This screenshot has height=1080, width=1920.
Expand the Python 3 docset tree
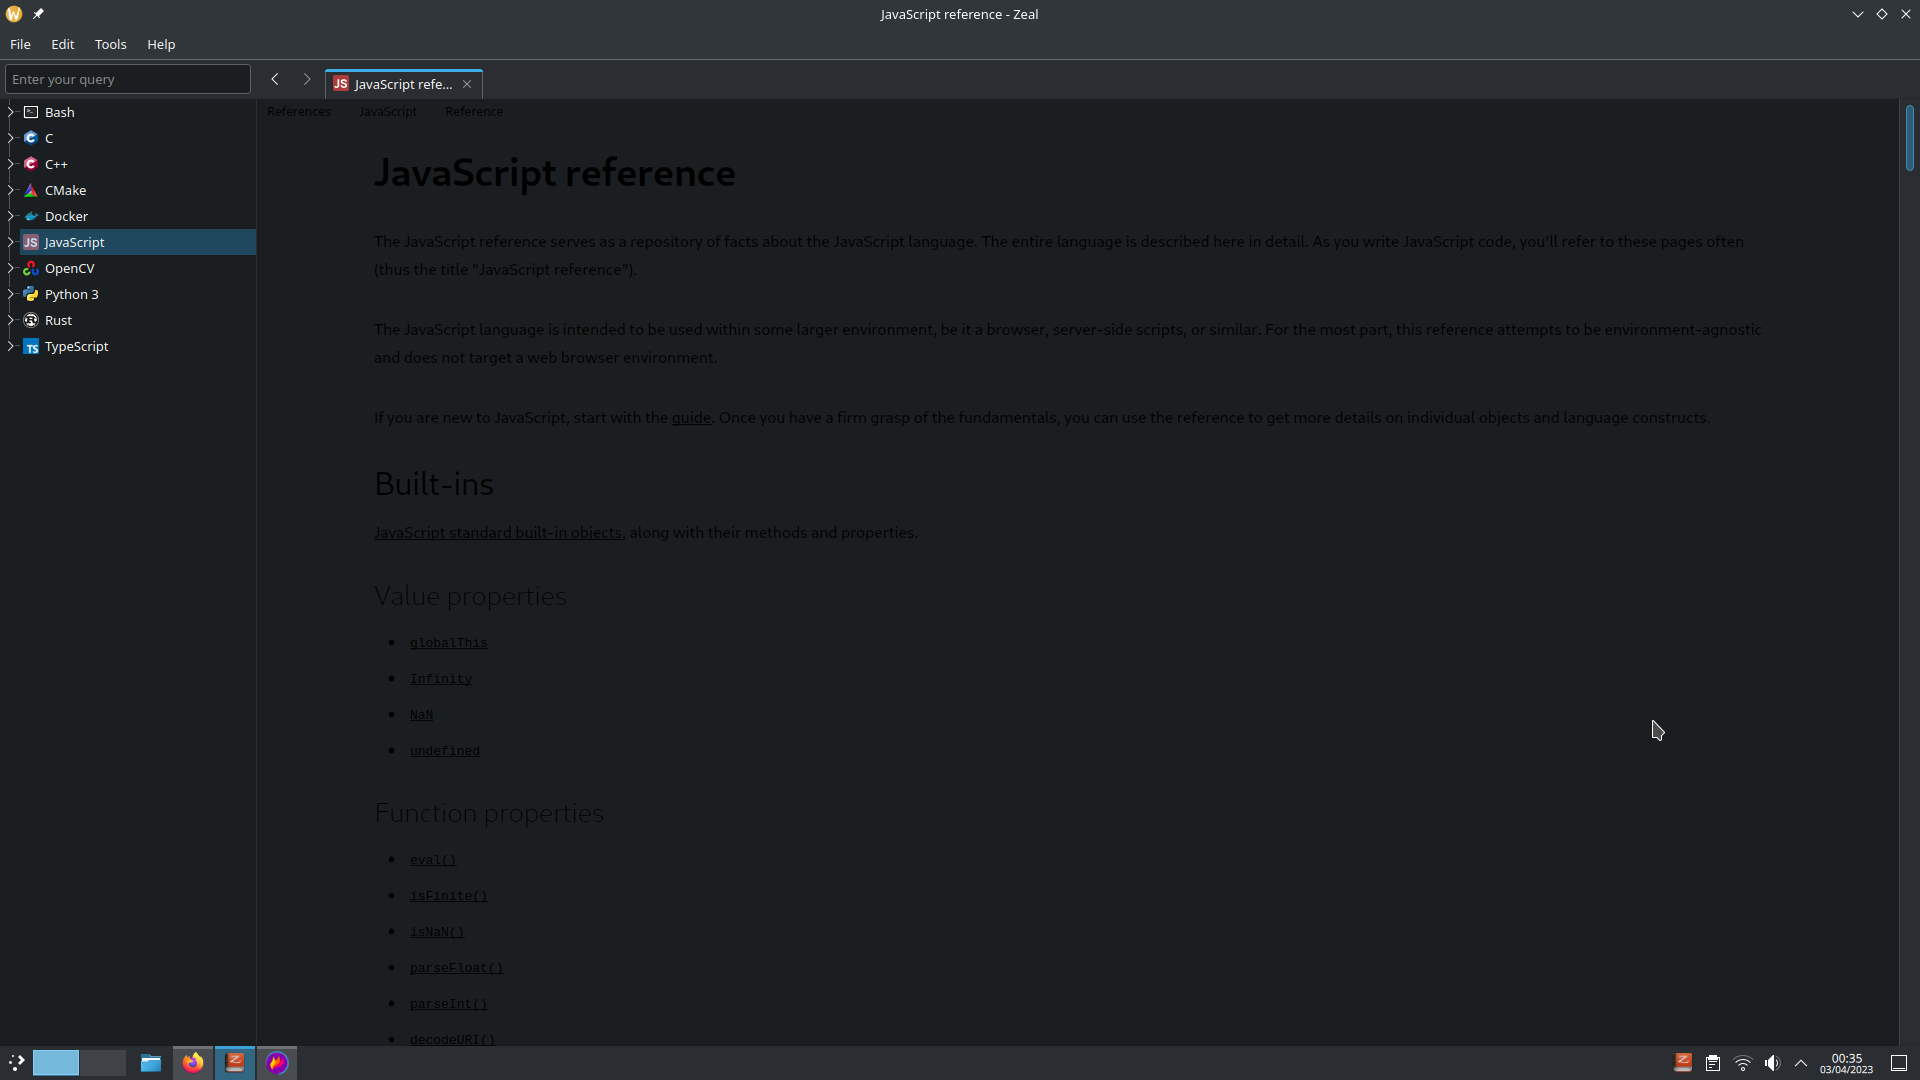tap(11, 294)
